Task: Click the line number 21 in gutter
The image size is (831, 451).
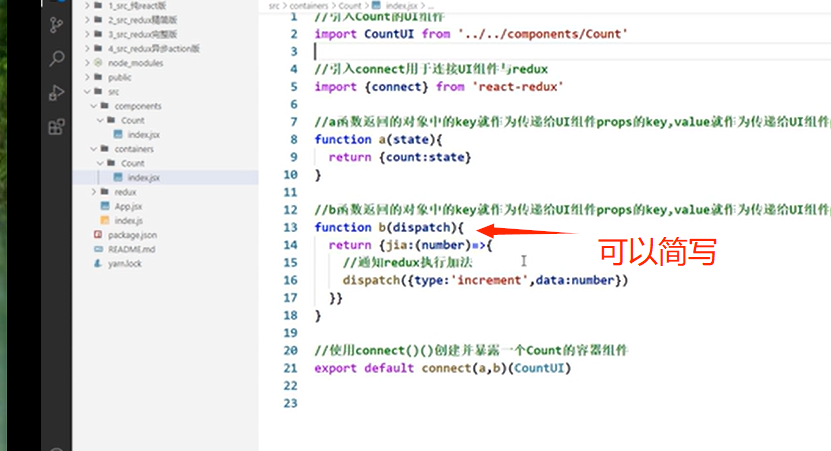Action: [x=290, y=368]
